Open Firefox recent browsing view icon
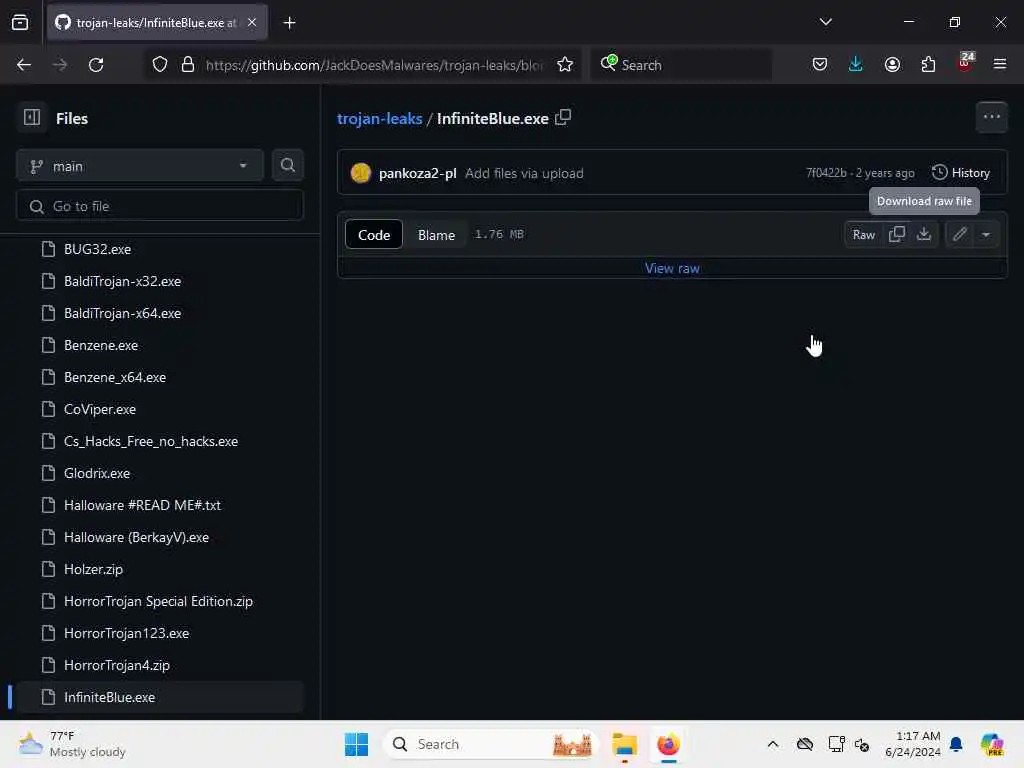This screenshot has height=768, width=1024. pyautogui.click(x=20, y=22)
